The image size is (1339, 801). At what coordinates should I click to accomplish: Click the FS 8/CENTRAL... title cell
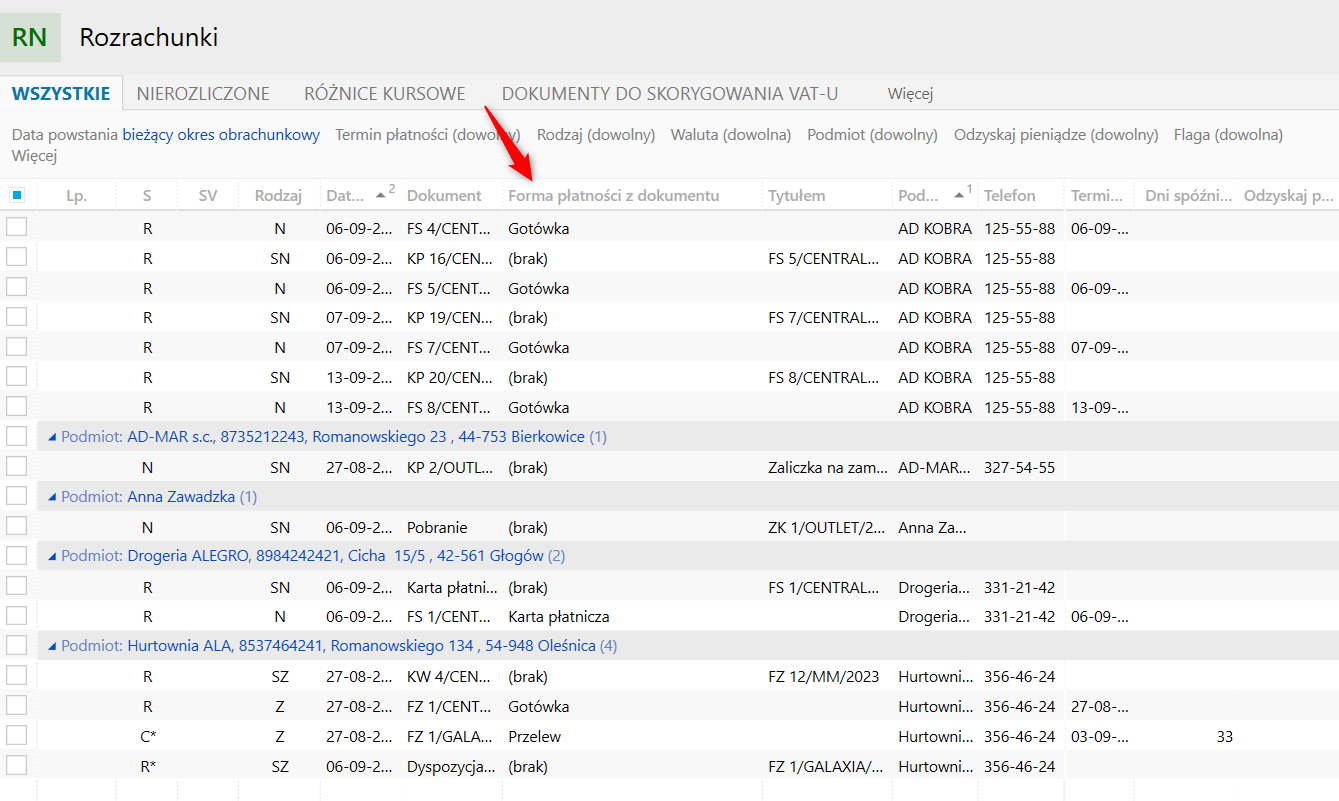click(x=824, y=378)
